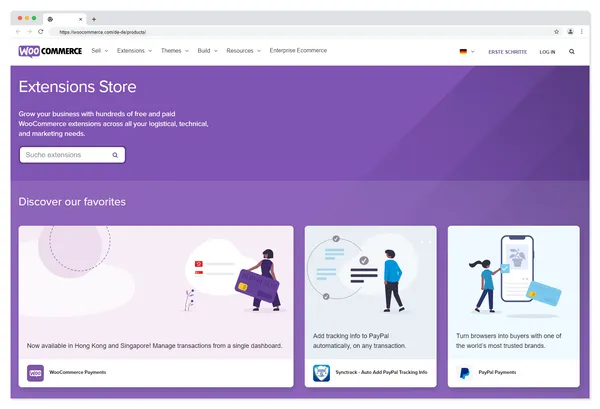This screenshot has width=600, height=409.
Task: Open the language selector chevron
Action: 473,52
